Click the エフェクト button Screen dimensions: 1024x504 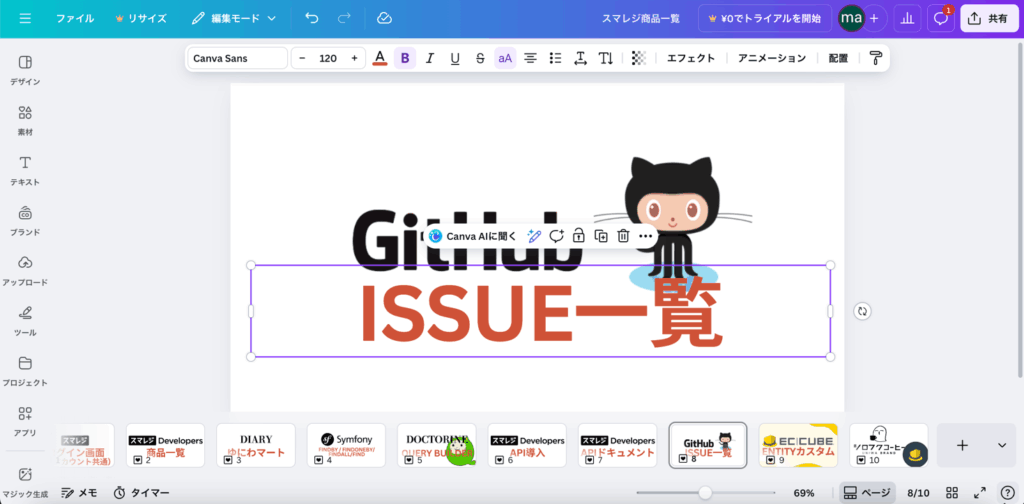tap(691, 58)
